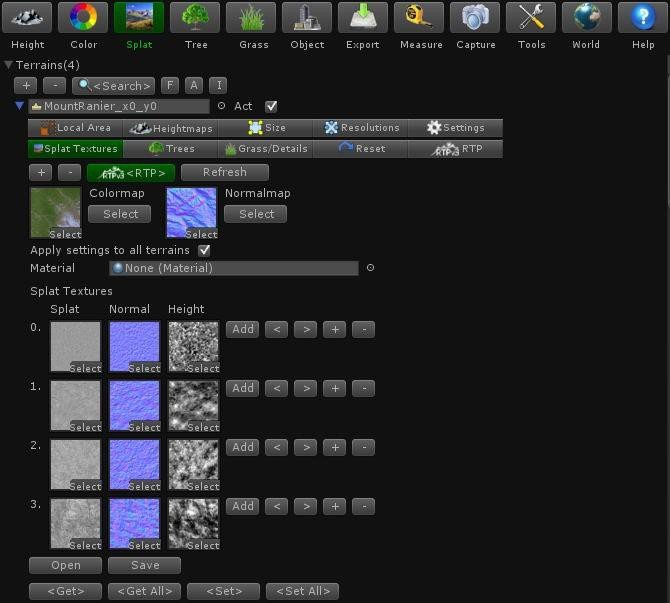Click plus button above Colormap
This screenshot has height=603, width=670.
coord(41,173)
